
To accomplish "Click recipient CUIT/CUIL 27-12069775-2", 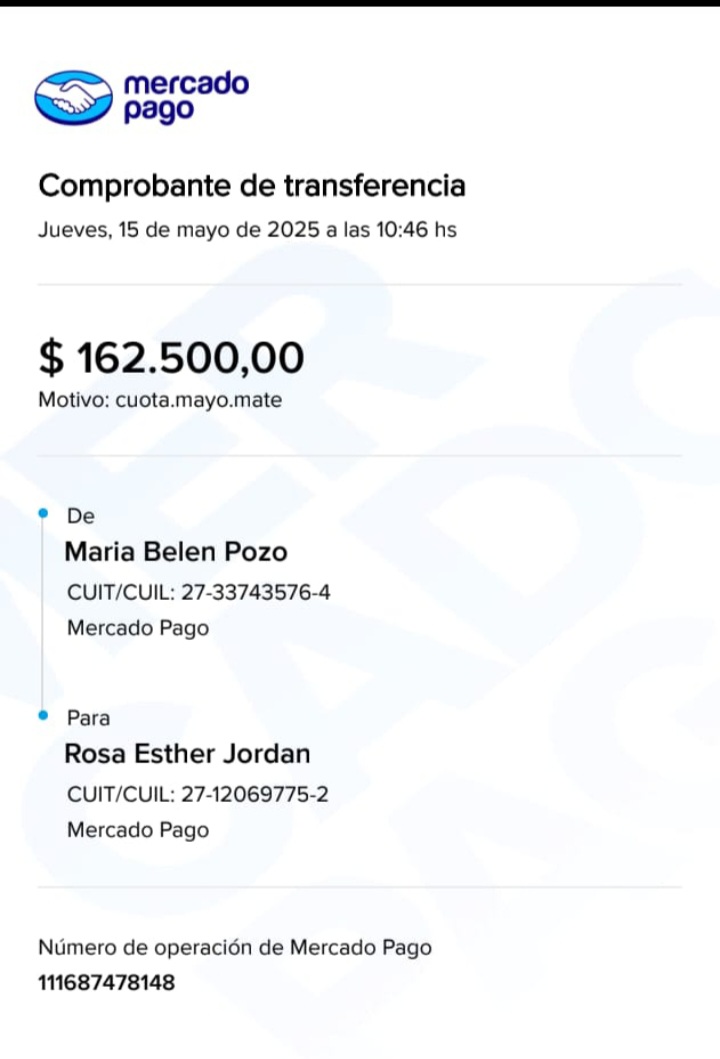I will (x=198, y=795).
